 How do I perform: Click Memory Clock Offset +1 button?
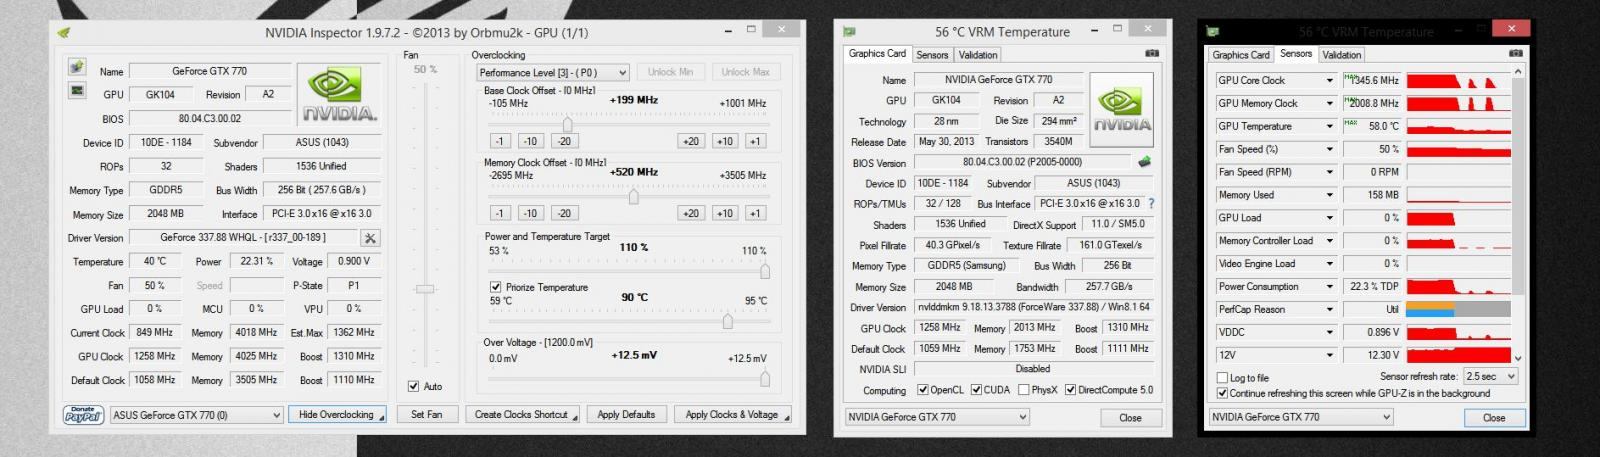tap(755, 213)
